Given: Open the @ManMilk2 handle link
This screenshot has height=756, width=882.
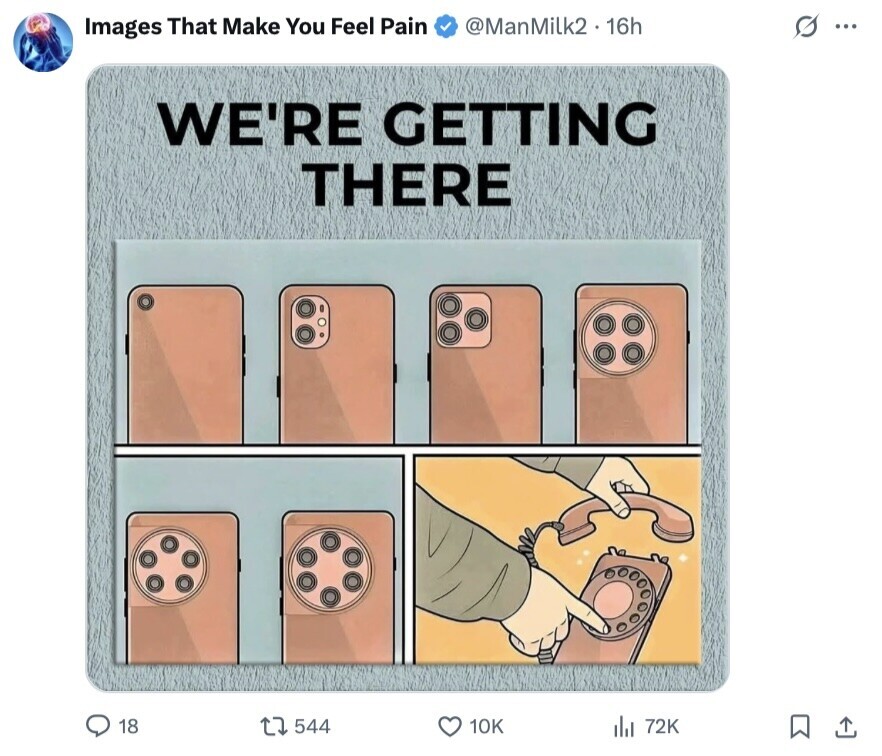Looking at the screenshot, I should [x=525, y=27].
